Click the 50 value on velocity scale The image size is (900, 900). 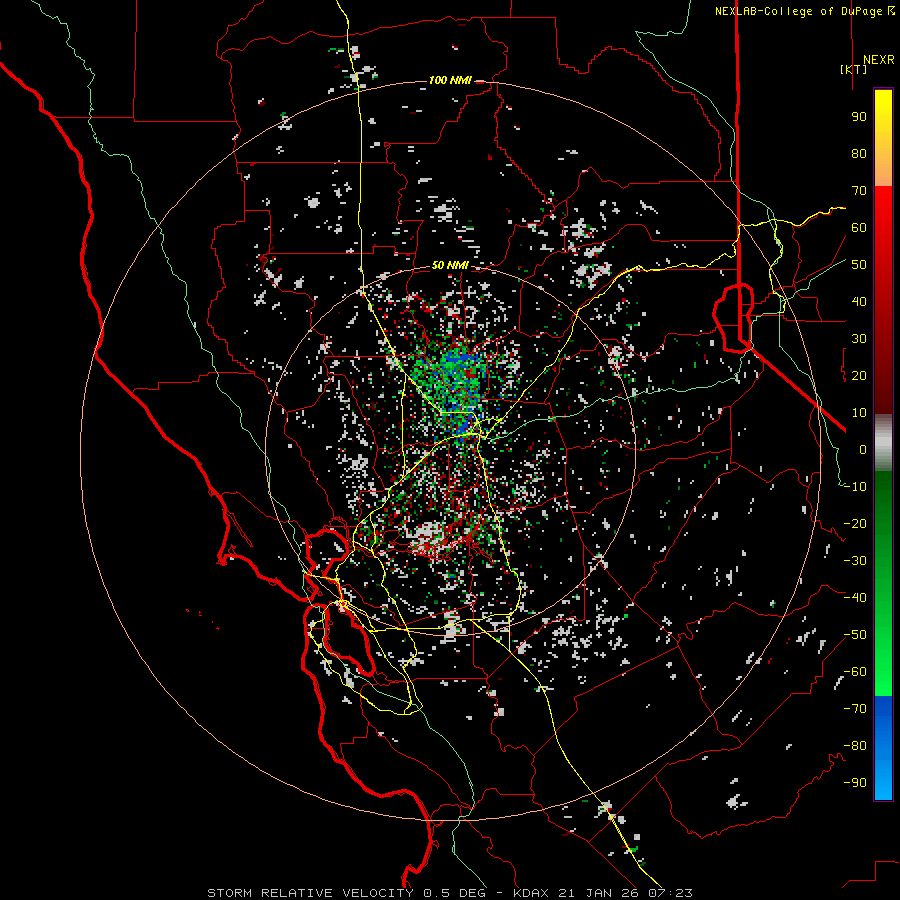point(859,265)
